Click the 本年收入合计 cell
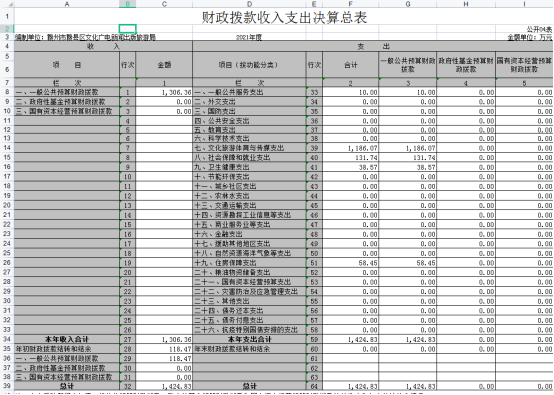Viewport: 554px width, 395px height. tap(67, 339)
